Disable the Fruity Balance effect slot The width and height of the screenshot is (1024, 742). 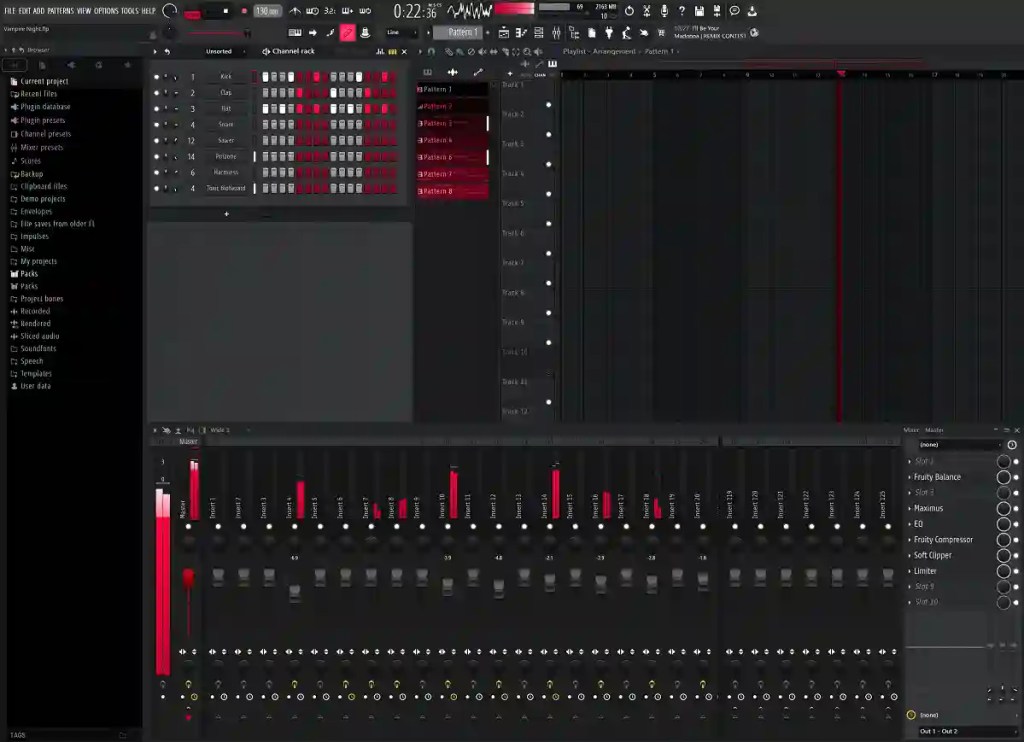point(1016,477)
